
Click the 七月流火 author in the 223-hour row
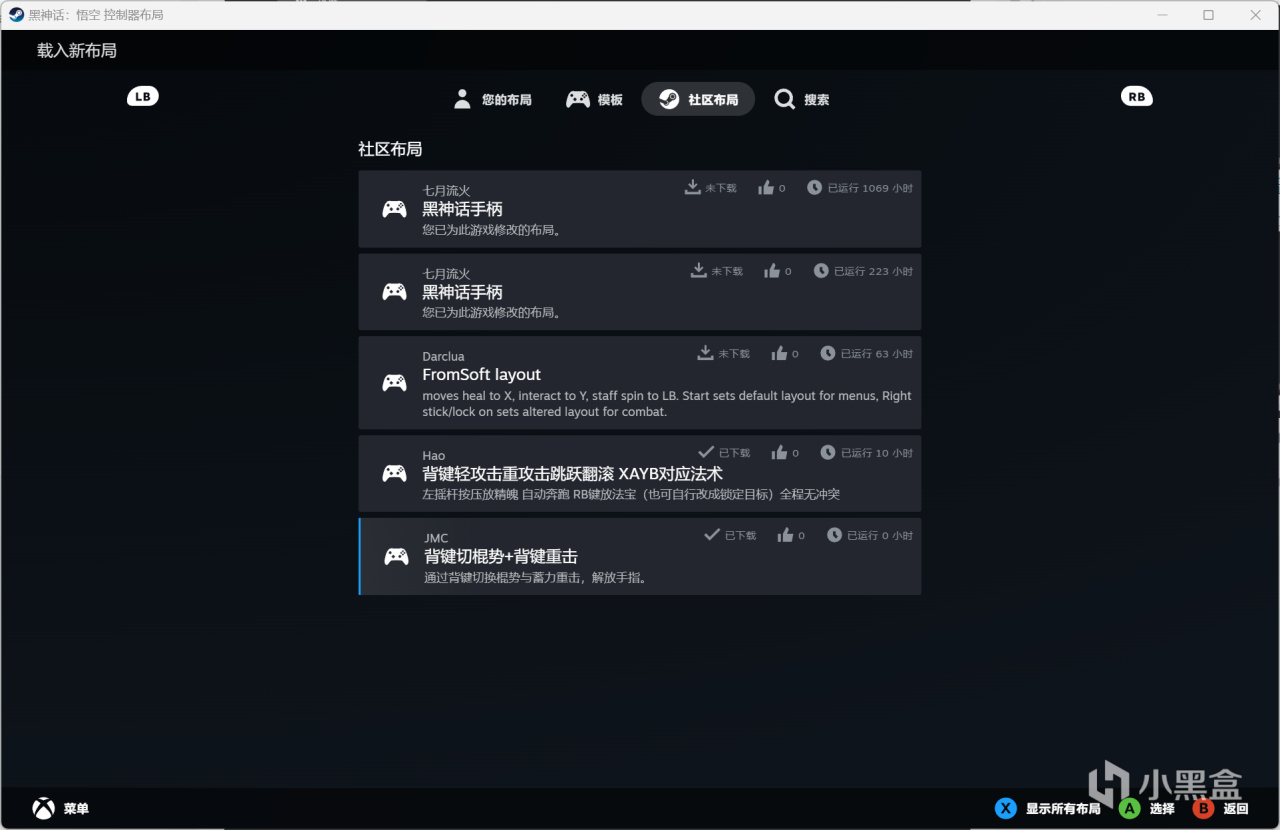(x=446, y=273)
